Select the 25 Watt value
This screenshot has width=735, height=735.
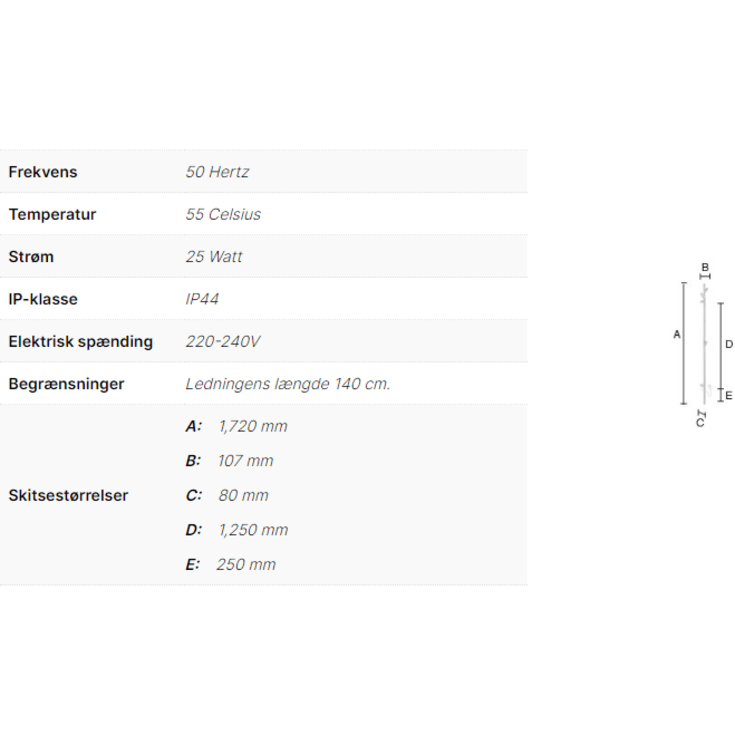214,256
